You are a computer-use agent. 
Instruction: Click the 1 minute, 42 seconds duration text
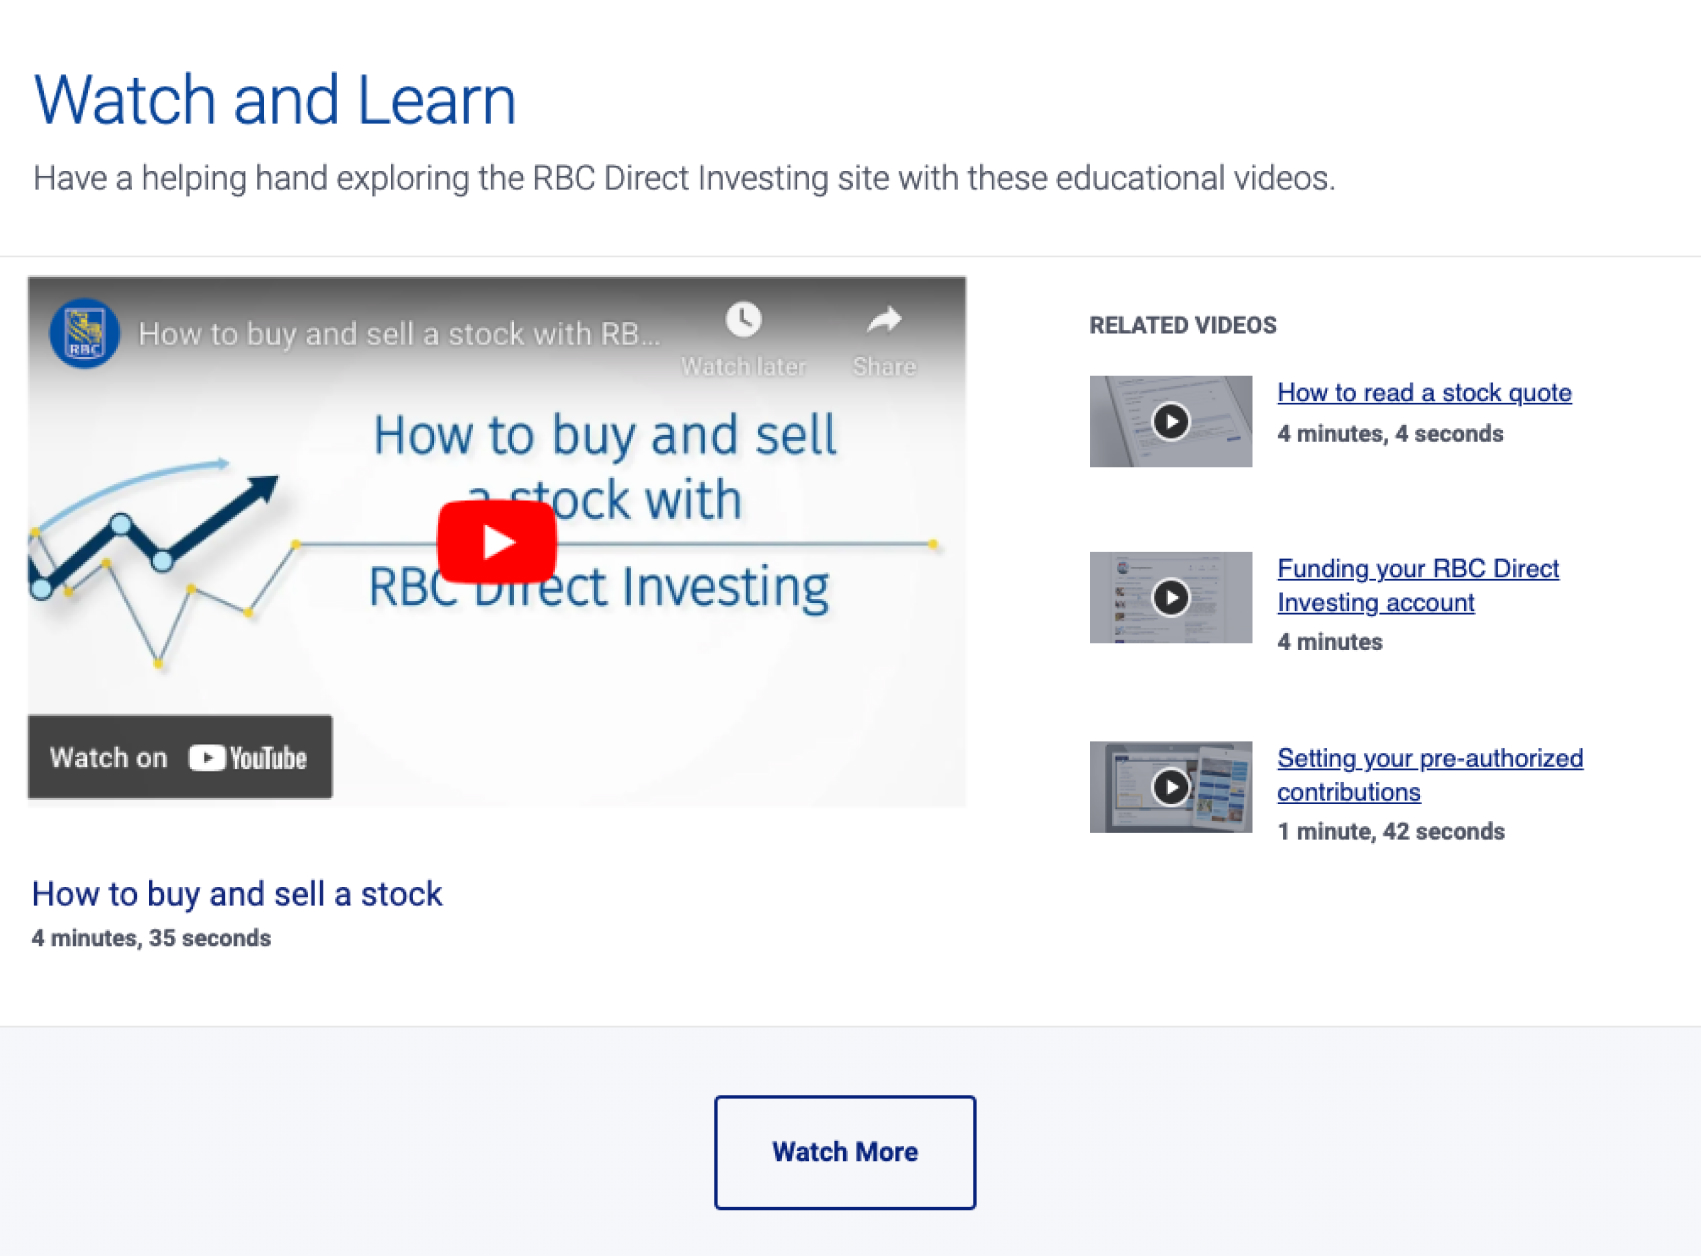pos(1391,832)
